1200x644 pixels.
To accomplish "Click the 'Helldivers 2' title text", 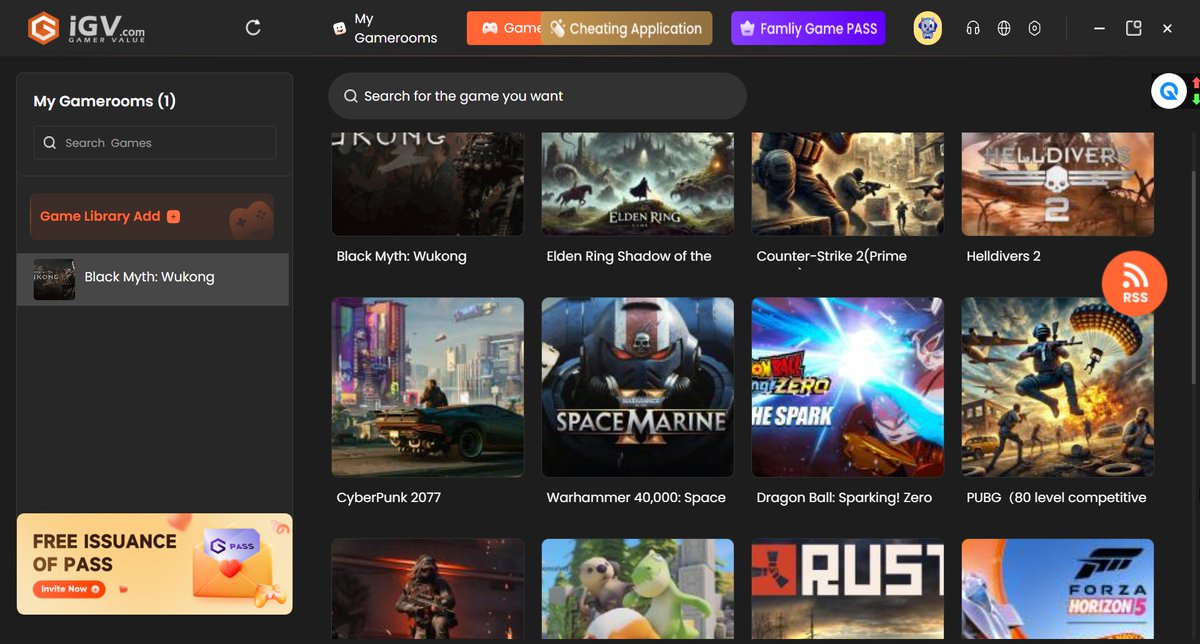I will 1003,256.
